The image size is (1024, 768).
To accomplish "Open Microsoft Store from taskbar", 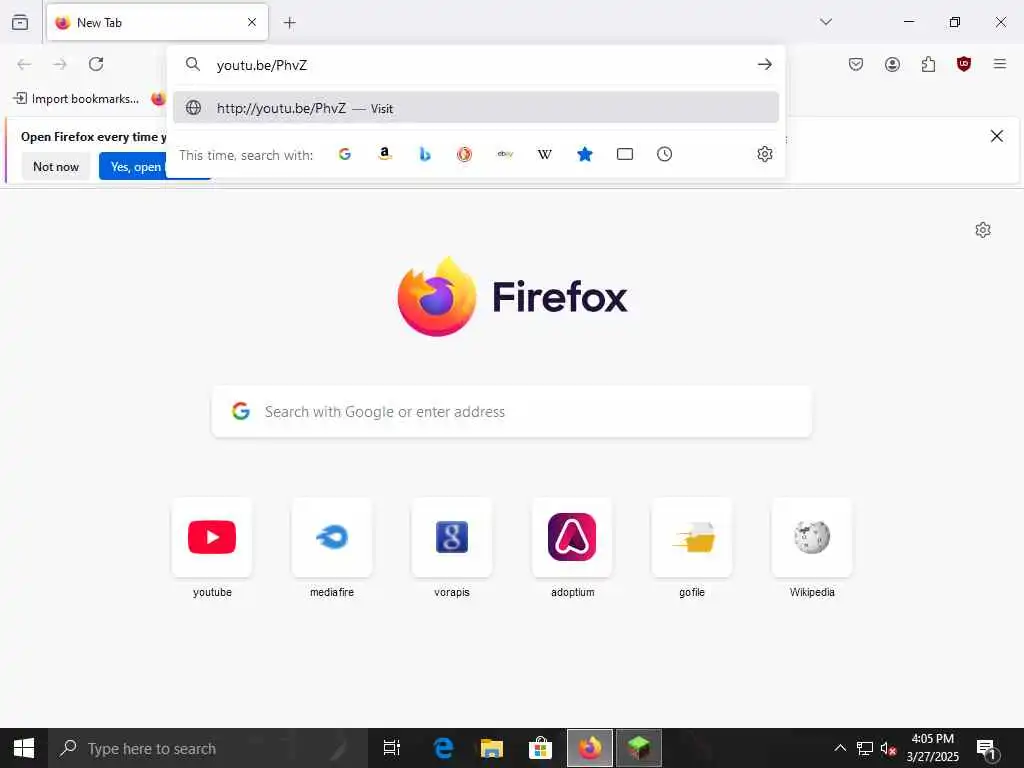I will point(541,748).
